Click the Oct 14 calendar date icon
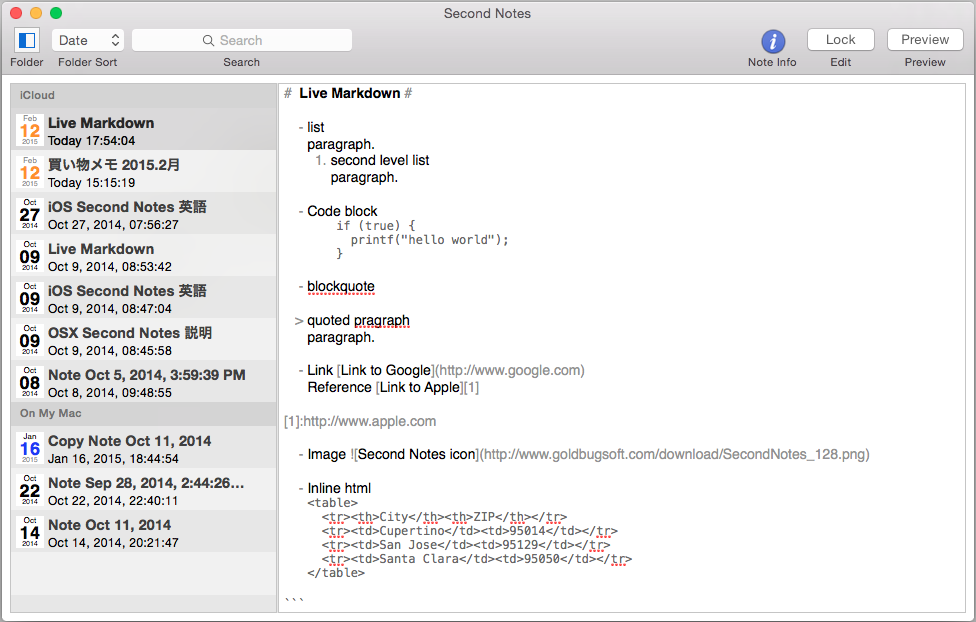The height and width of the screenshot is (622, 976). click(30, 532)
